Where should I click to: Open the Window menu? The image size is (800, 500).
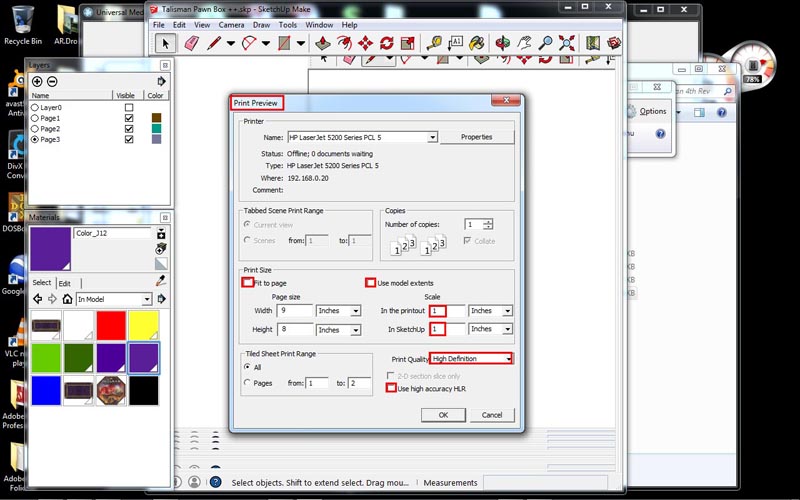tap(319, 24)
